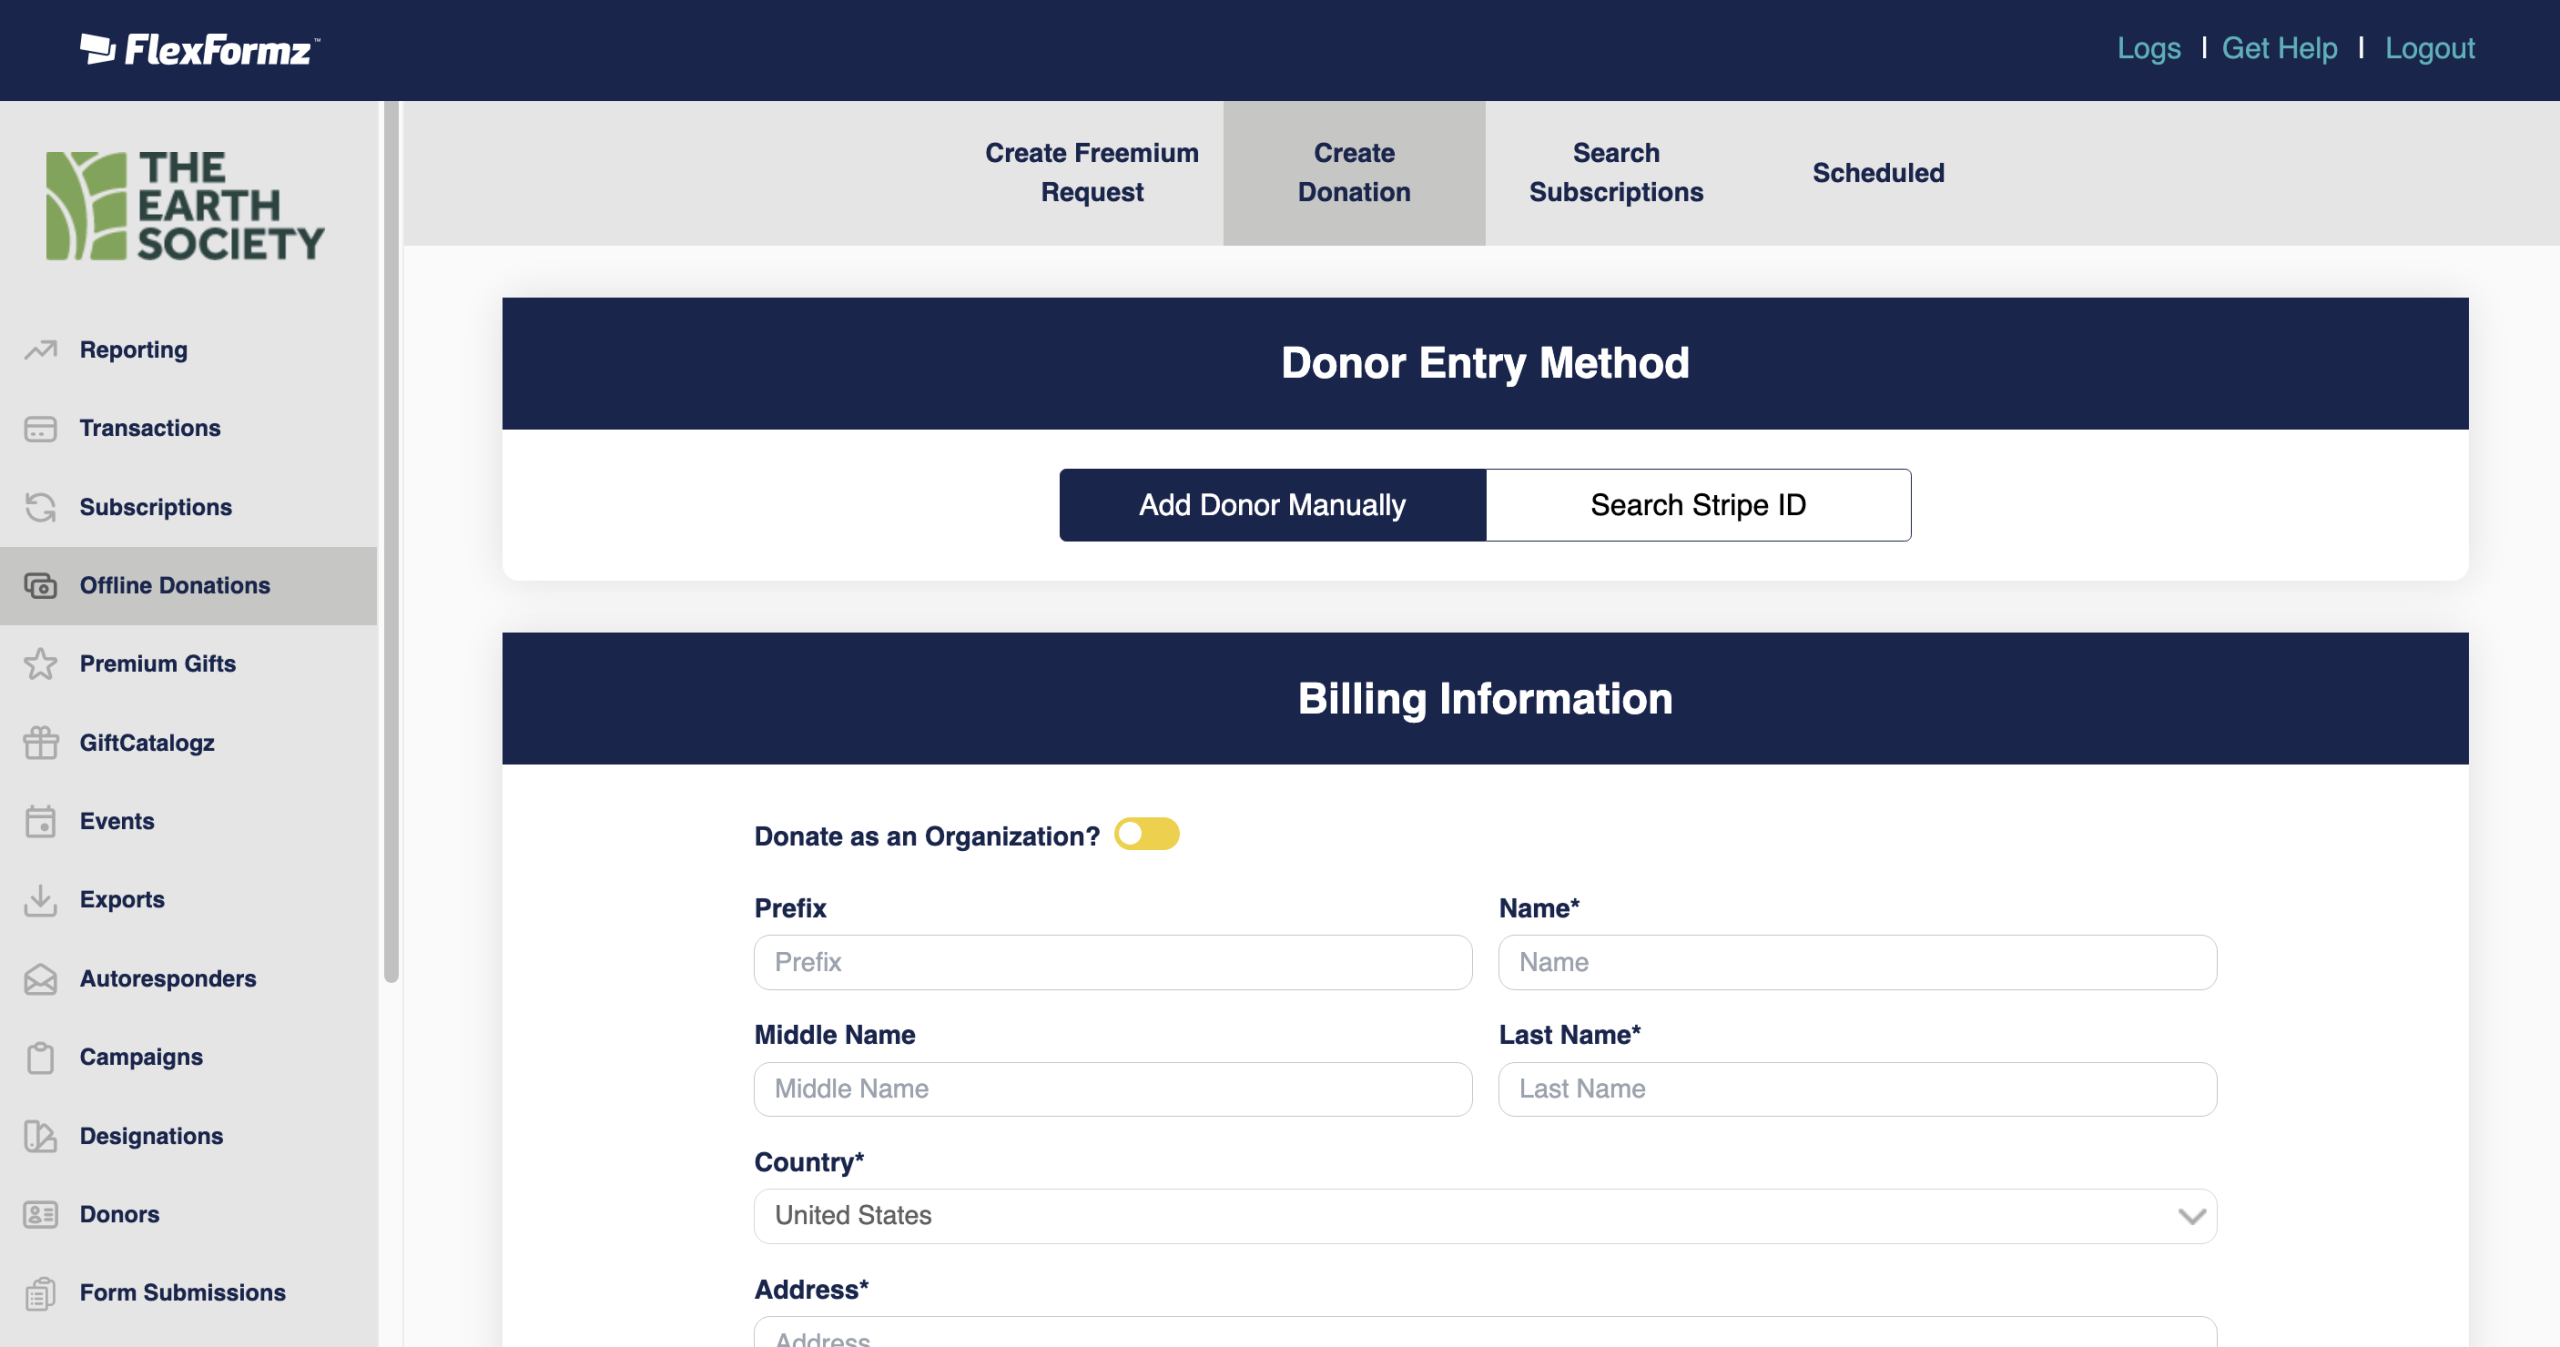Open the Get Help link
Viewport: 2560px width, 1347px height.
(2279, 48)
